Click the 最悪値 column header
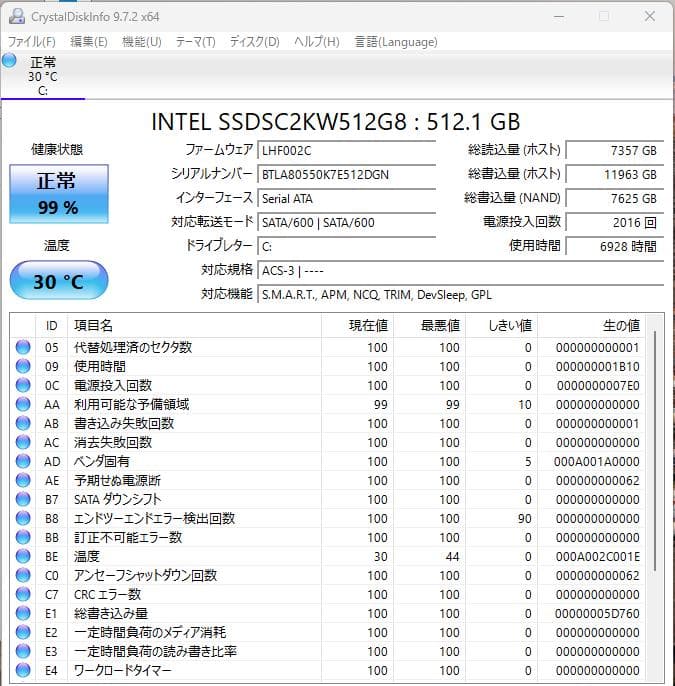Image resolution: width=675 pixels, height=686 pixels. tap(430, 326)
